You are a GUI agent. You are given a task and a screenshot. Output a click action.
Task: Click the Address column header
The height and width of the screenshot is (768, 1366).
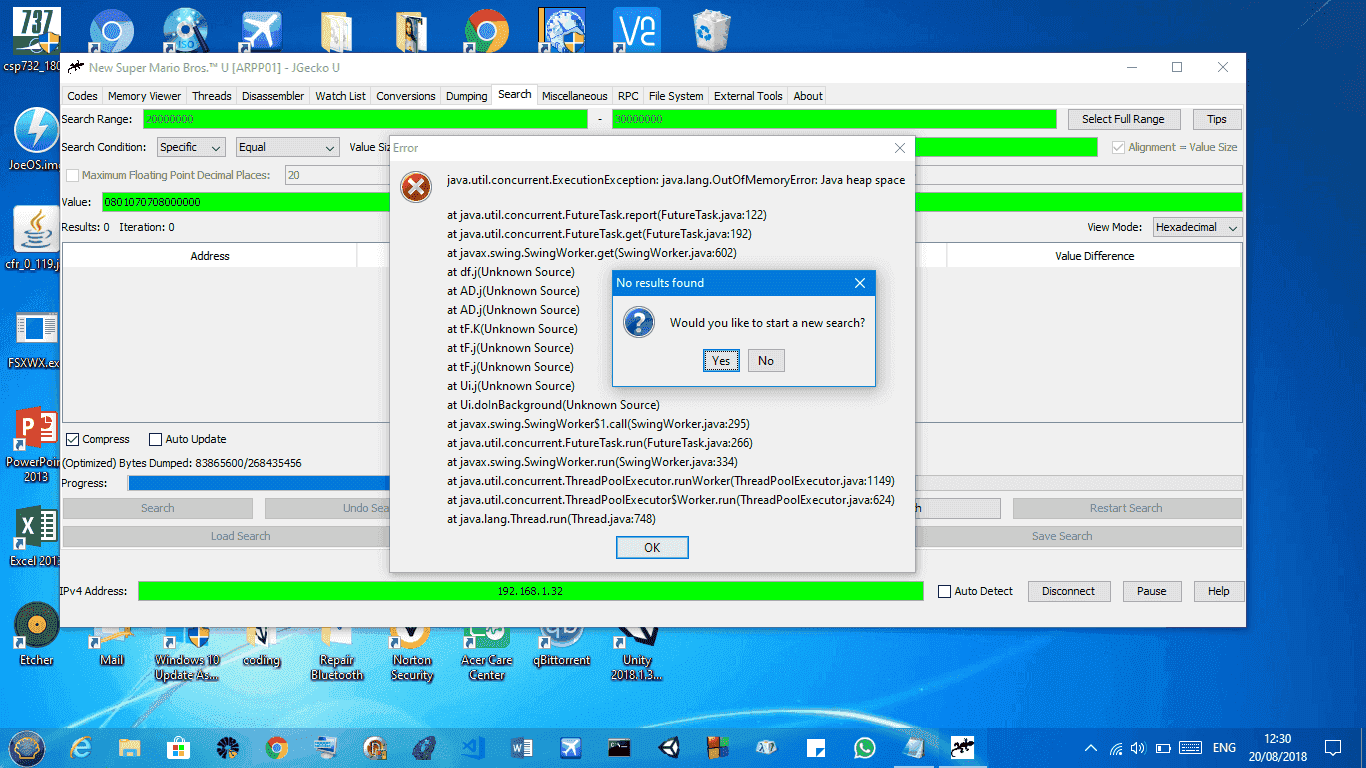(x=210, y=256)
